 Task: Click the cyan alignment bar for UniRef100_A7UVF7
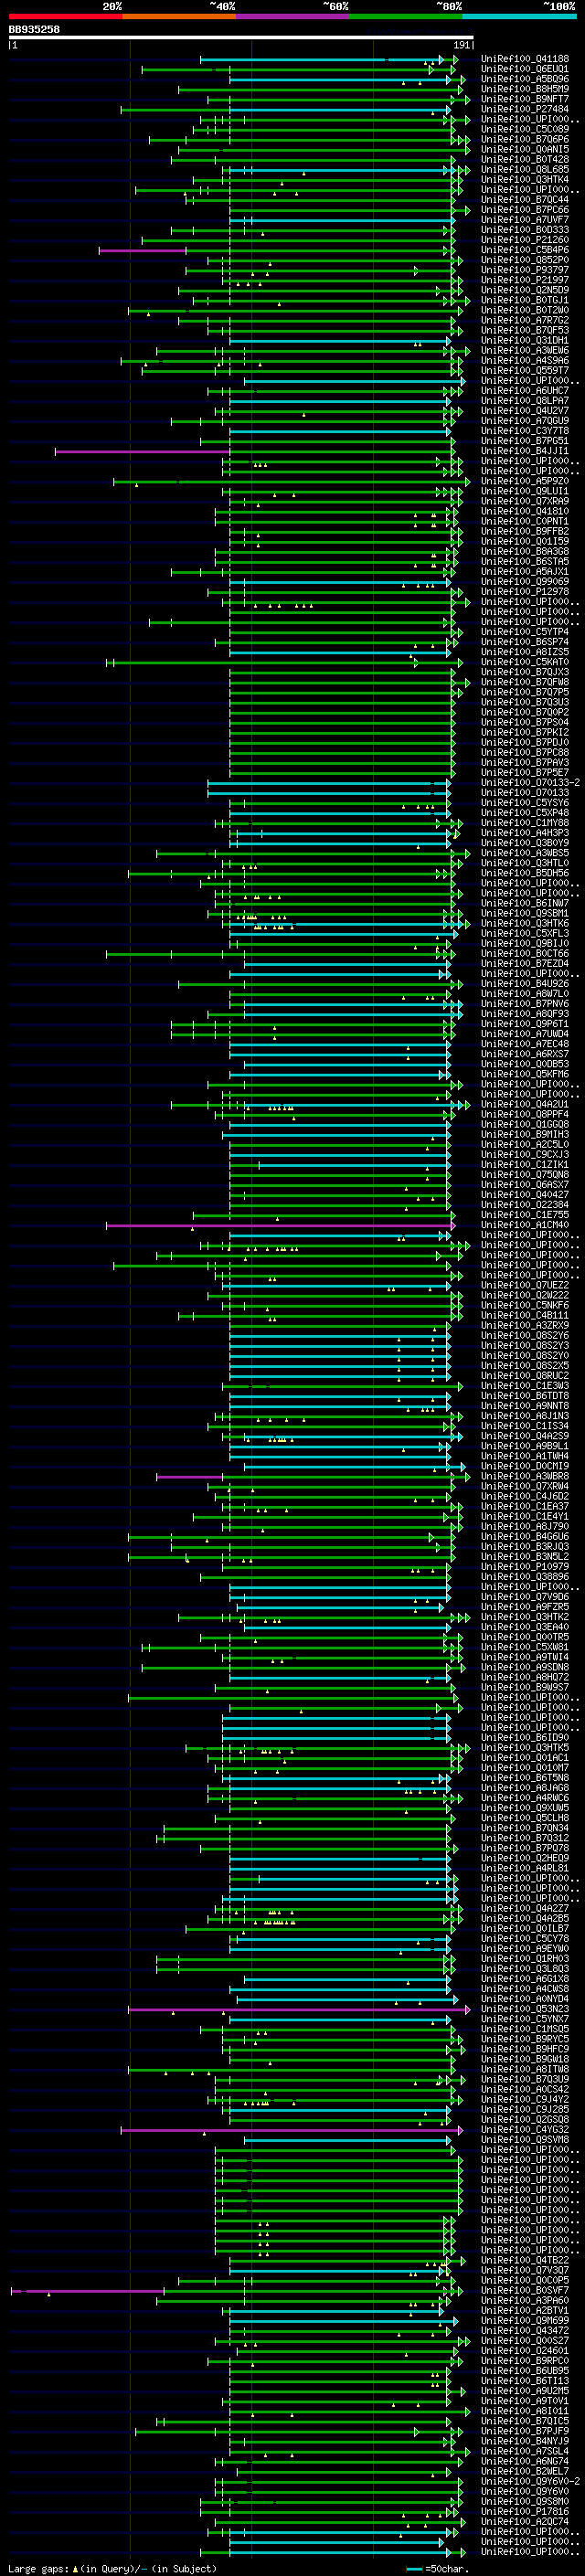[x=343, y=220]
